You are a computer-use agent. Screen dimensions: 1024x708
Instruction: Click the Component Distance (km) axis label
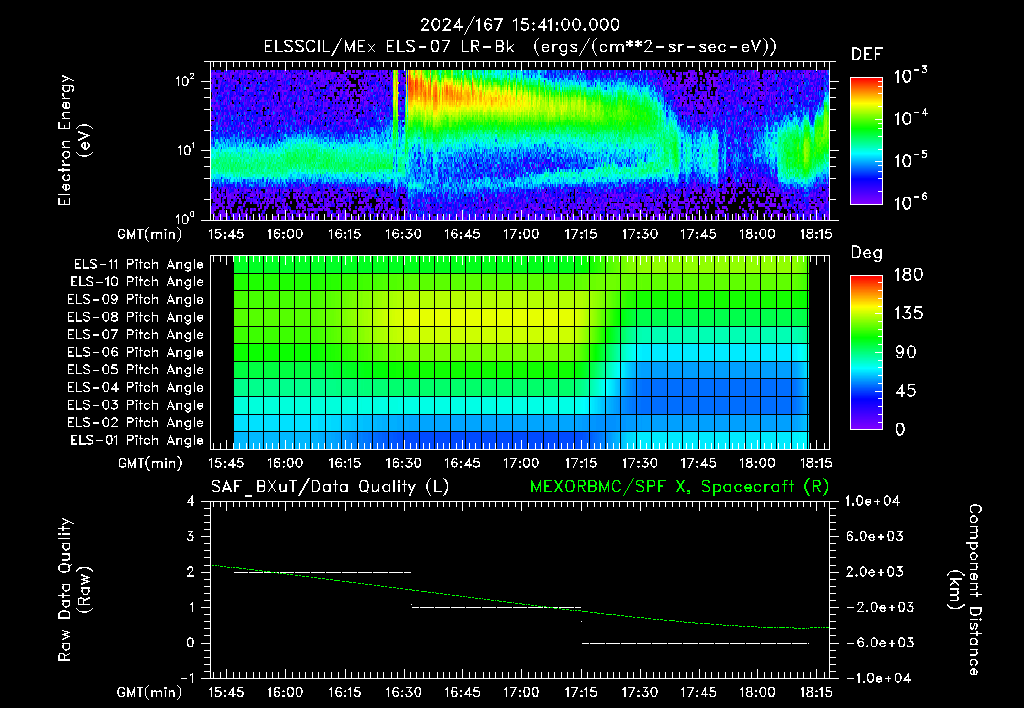click(x=965, y=589)
